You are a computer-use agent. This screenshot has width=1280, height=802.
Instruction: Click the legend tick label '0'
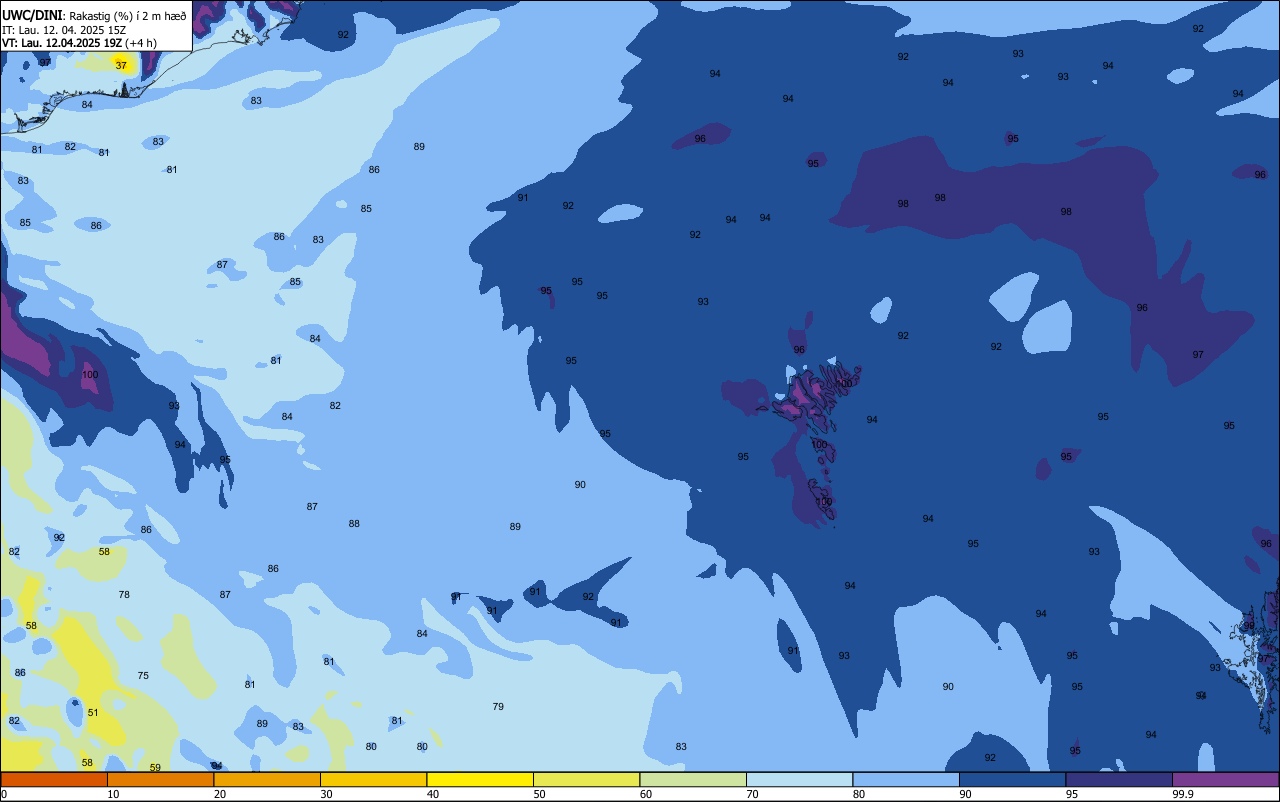tap(4, 794)
